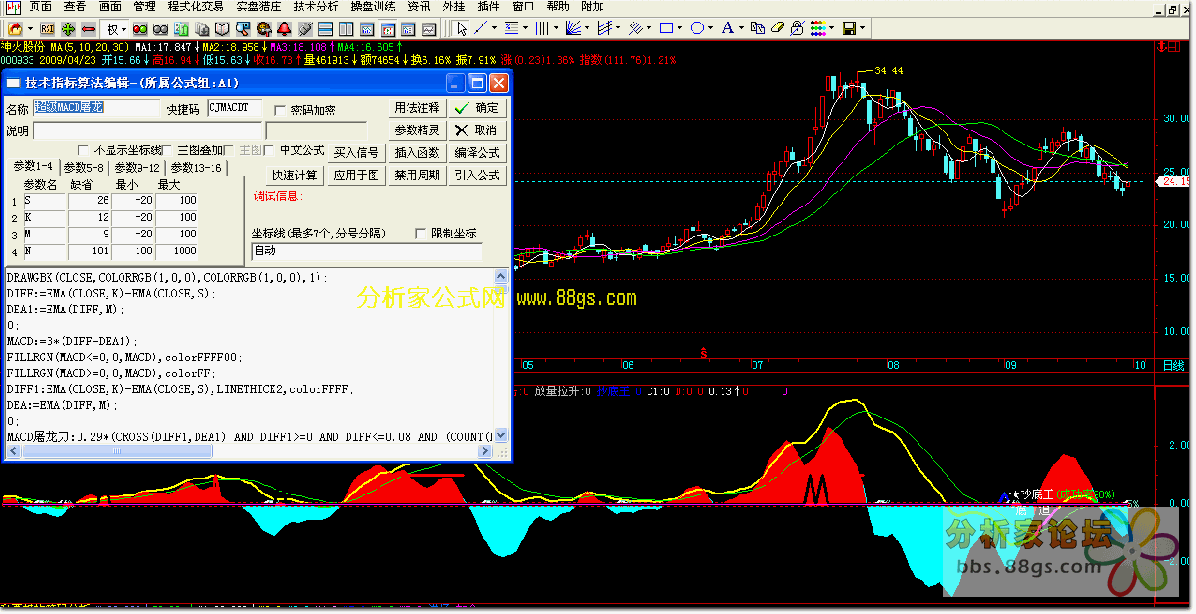Image resolution: width=1196 pixels, height=614 pixels.
Task: Click the red left-arrow back icon
Action: pos(88,29)
